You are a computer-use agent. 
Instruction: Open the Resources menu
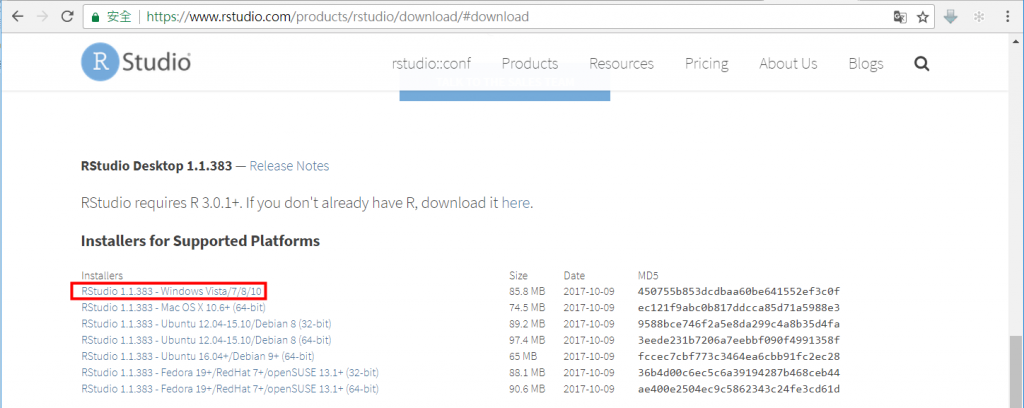tap(621, 63)
